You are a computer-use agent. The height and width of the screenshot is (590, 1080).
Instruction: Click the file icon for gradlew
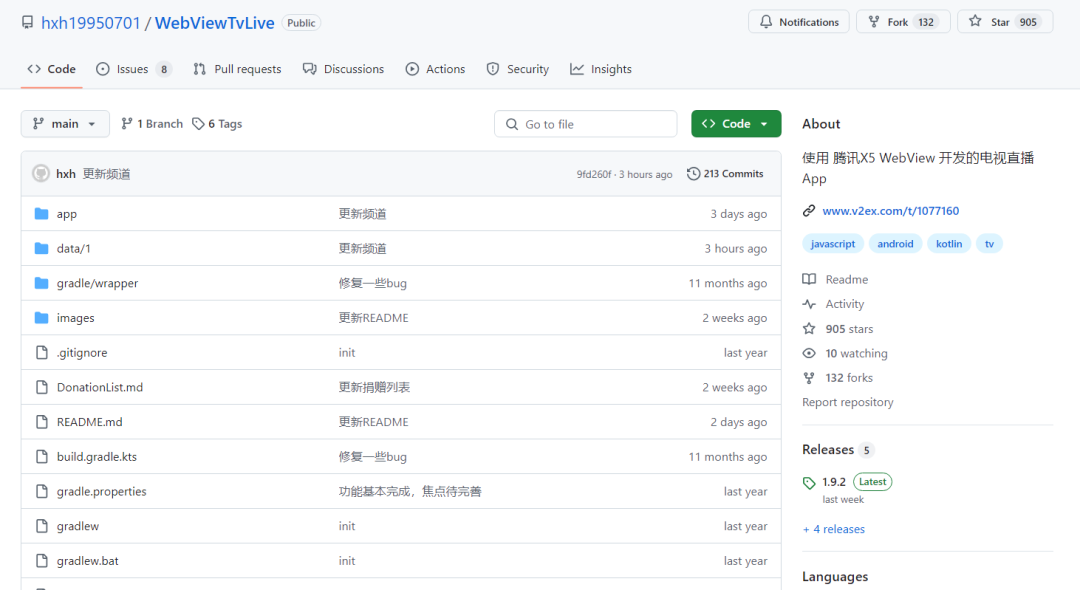click(x=42, y=526)
